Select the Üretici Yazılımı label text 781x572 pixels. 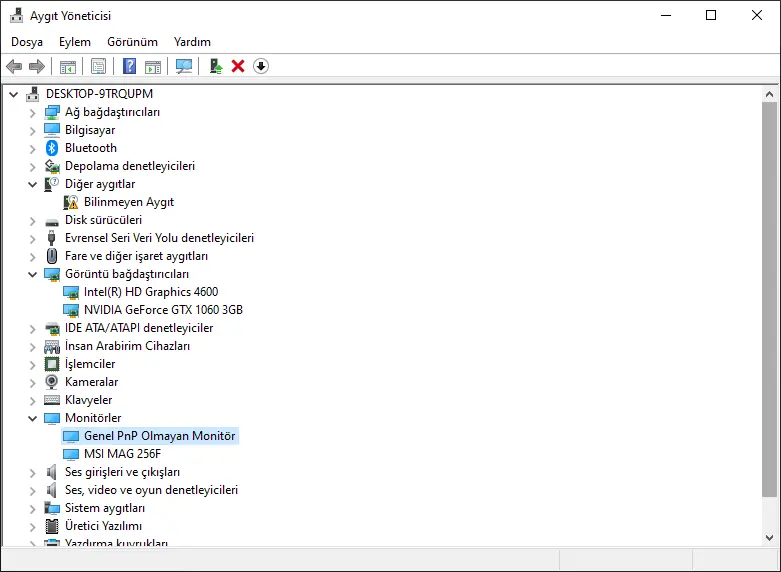[104, 526]
